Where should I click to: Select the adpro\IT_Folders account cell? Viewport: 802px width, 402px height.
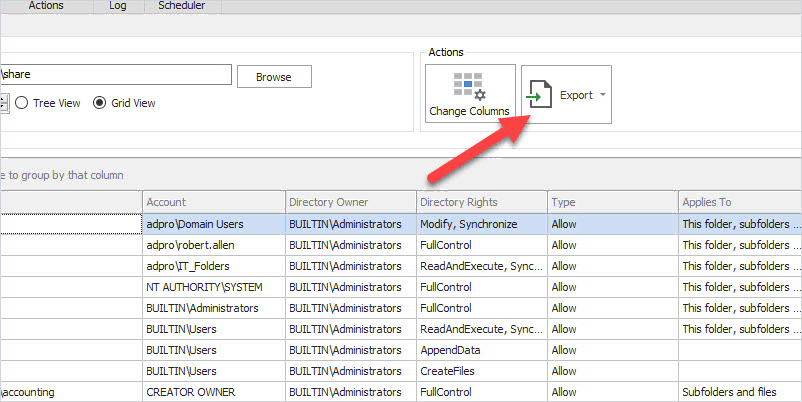(214, 266)
